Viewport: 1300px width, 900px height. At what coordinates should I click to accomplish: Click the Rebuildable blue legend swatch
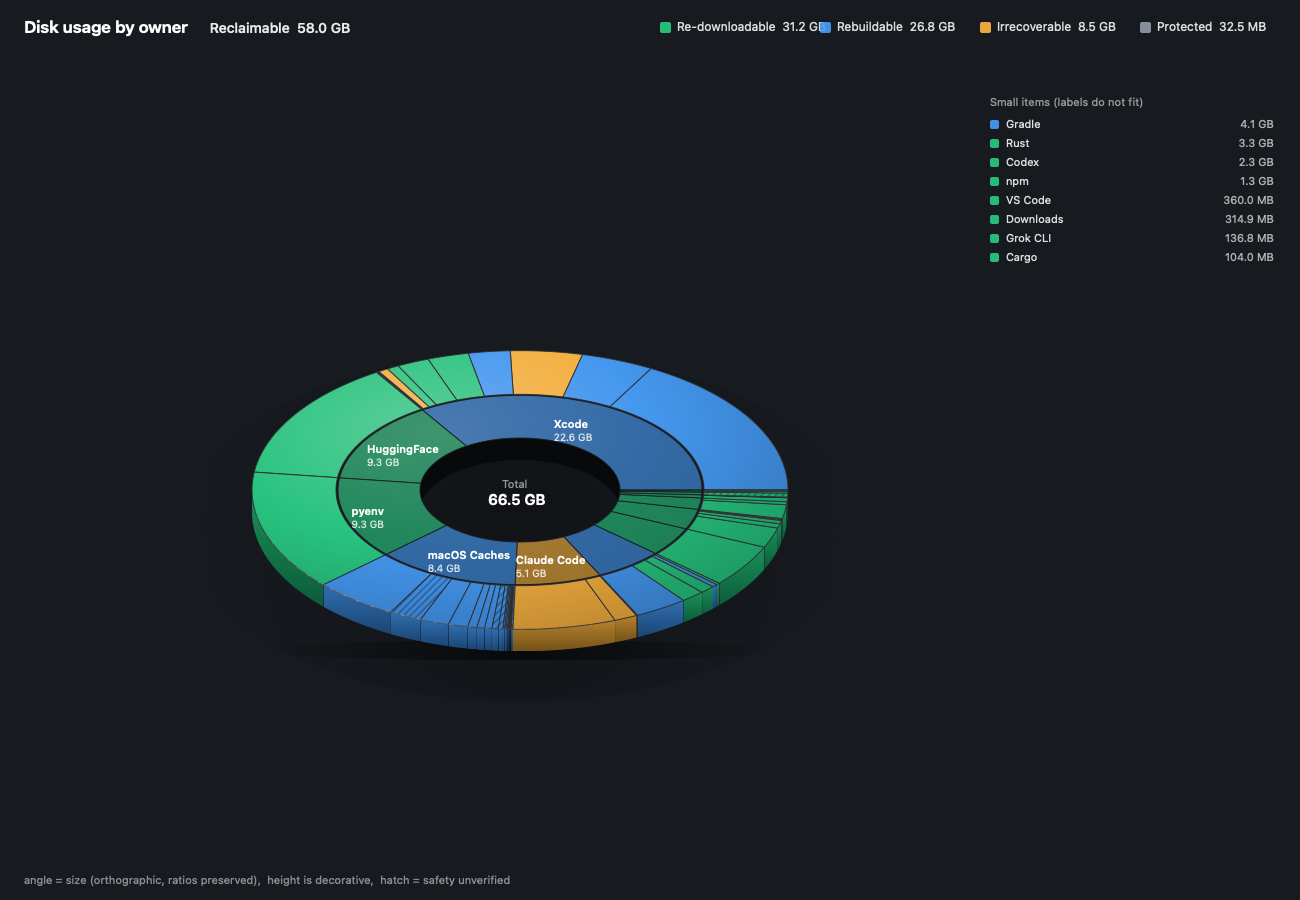825,27
